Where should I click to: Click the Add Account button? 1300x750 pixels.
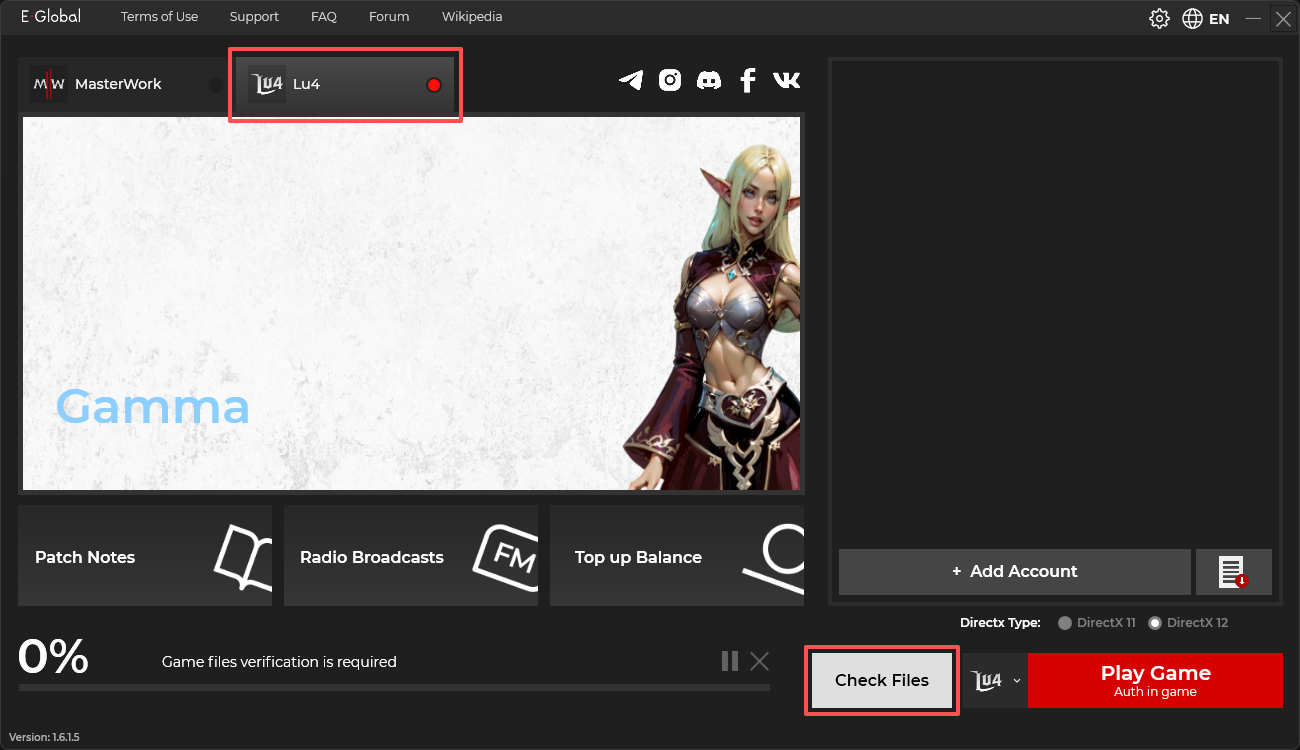1015,572
